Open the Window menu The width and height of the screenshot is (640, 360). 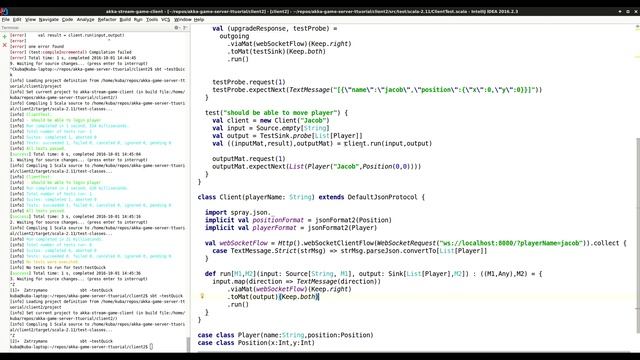click(182, 20)
